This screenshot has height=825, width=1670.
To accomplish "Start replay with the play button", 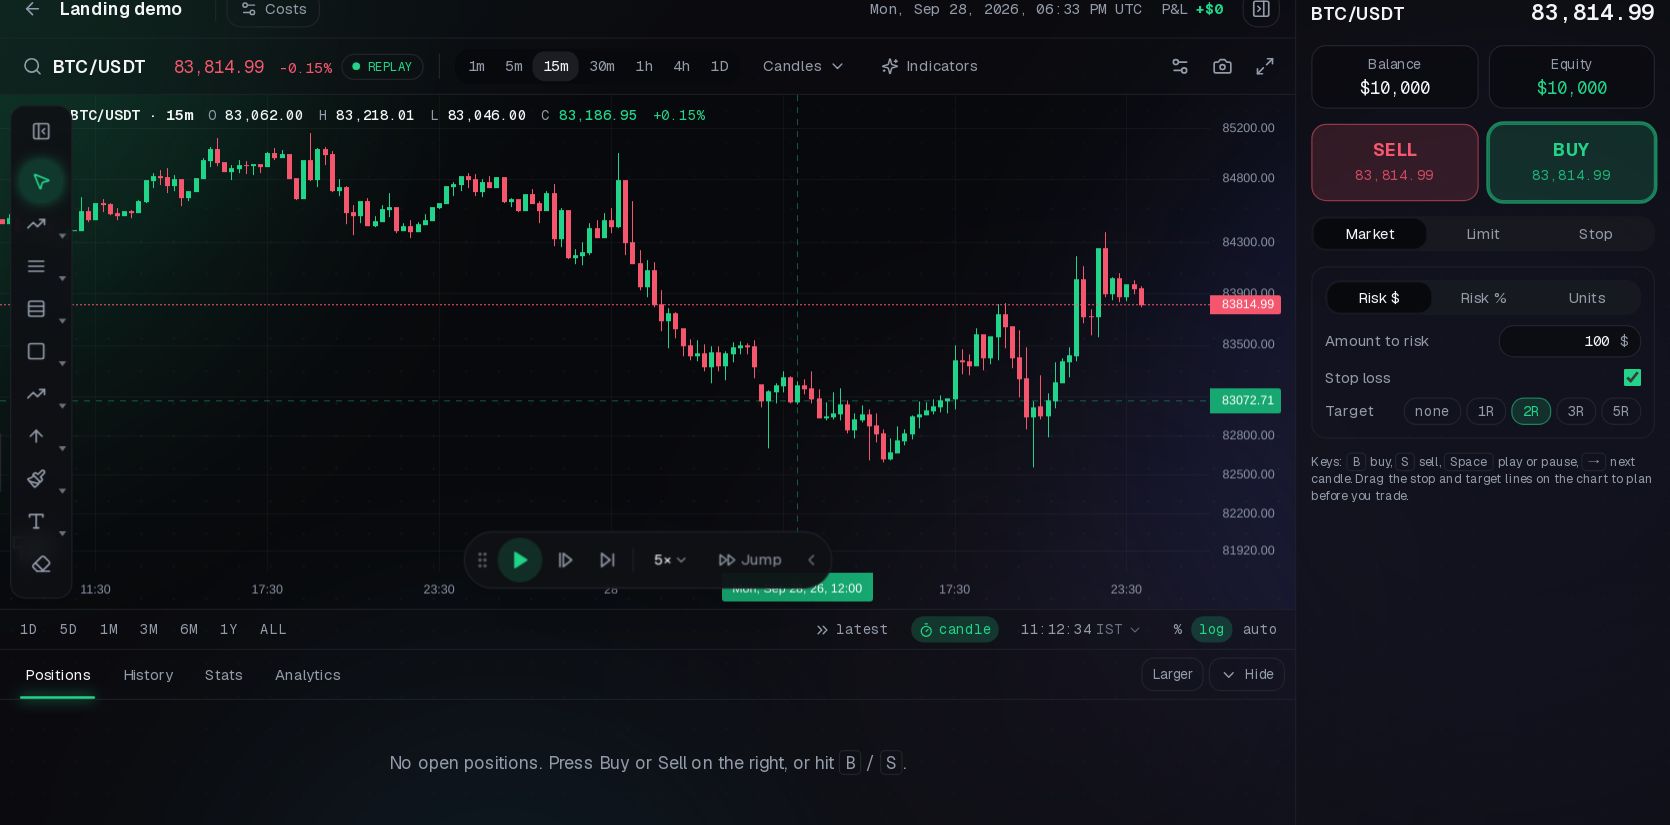I will tap(520, 560).
